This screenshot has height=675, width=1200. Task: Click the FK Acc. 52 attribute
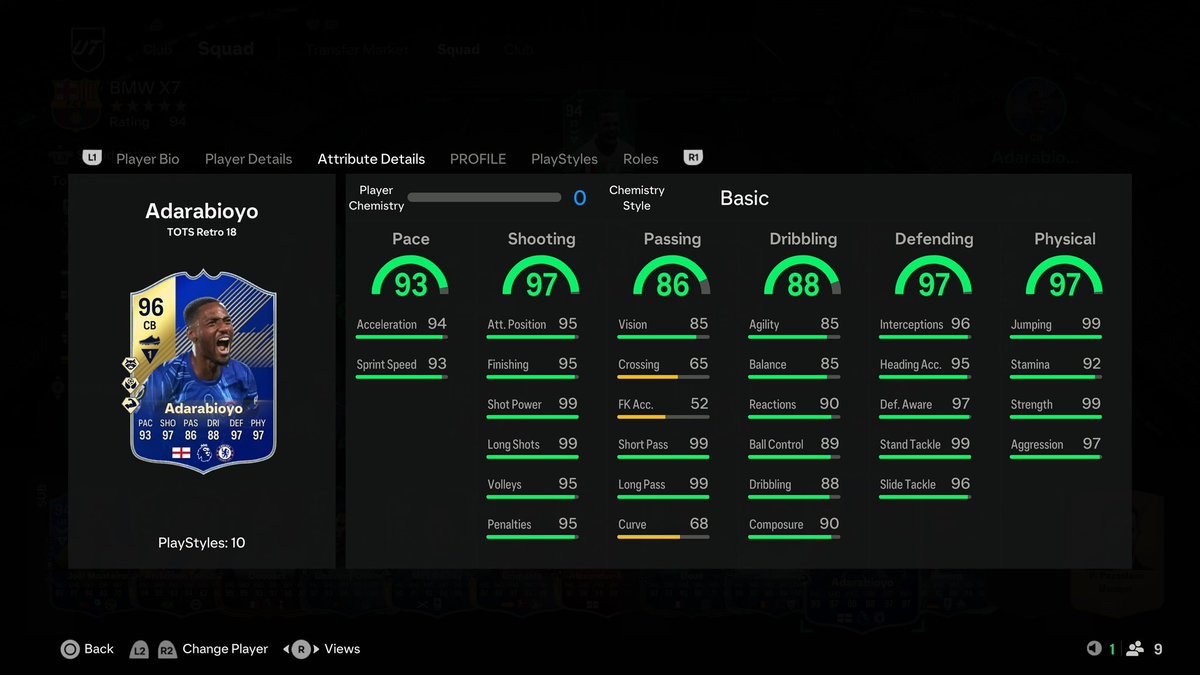(663, 406)
